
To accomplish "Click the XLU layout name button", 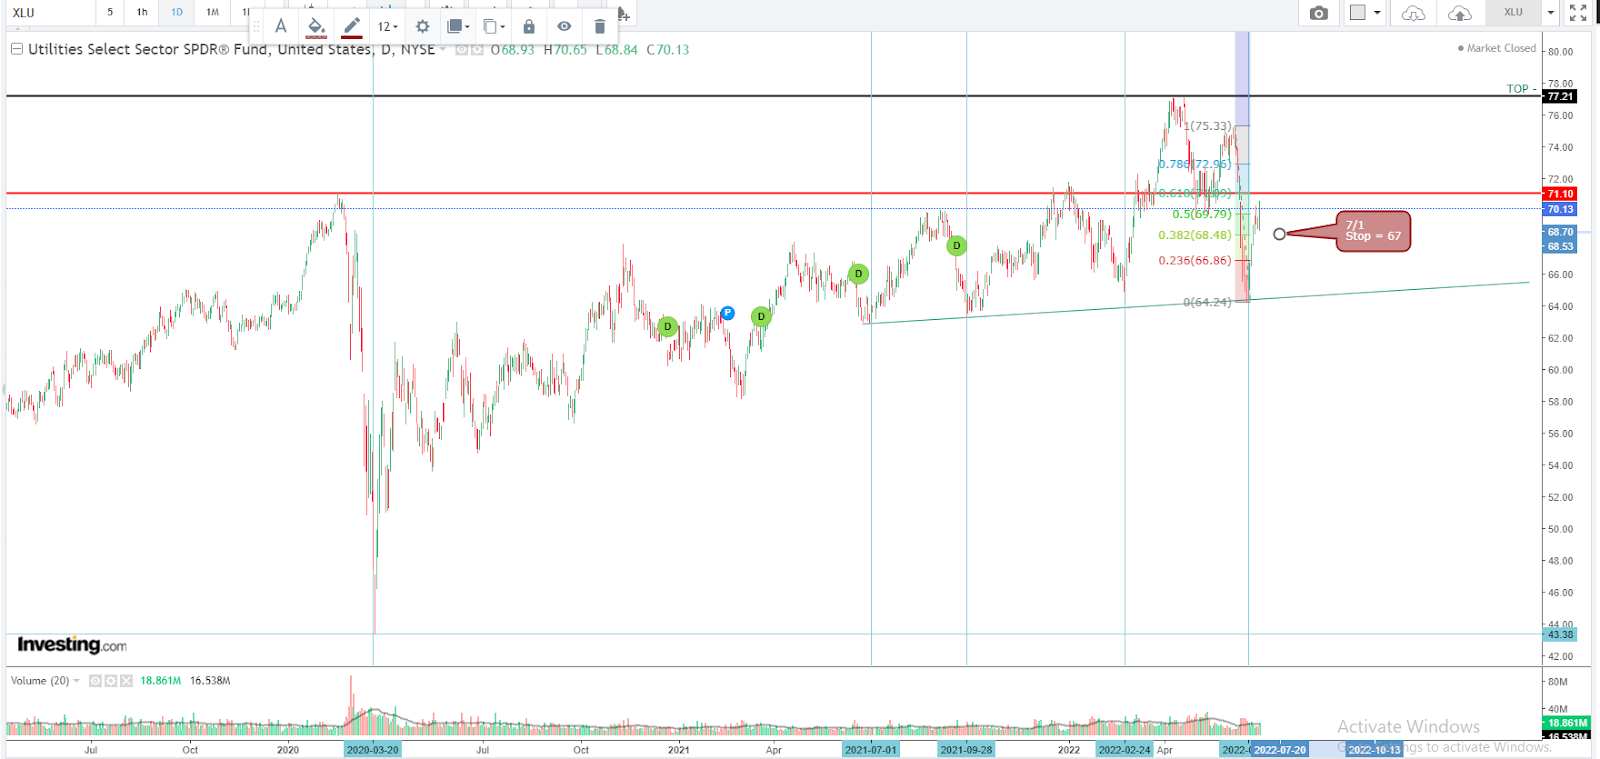I will point(1513,13).
